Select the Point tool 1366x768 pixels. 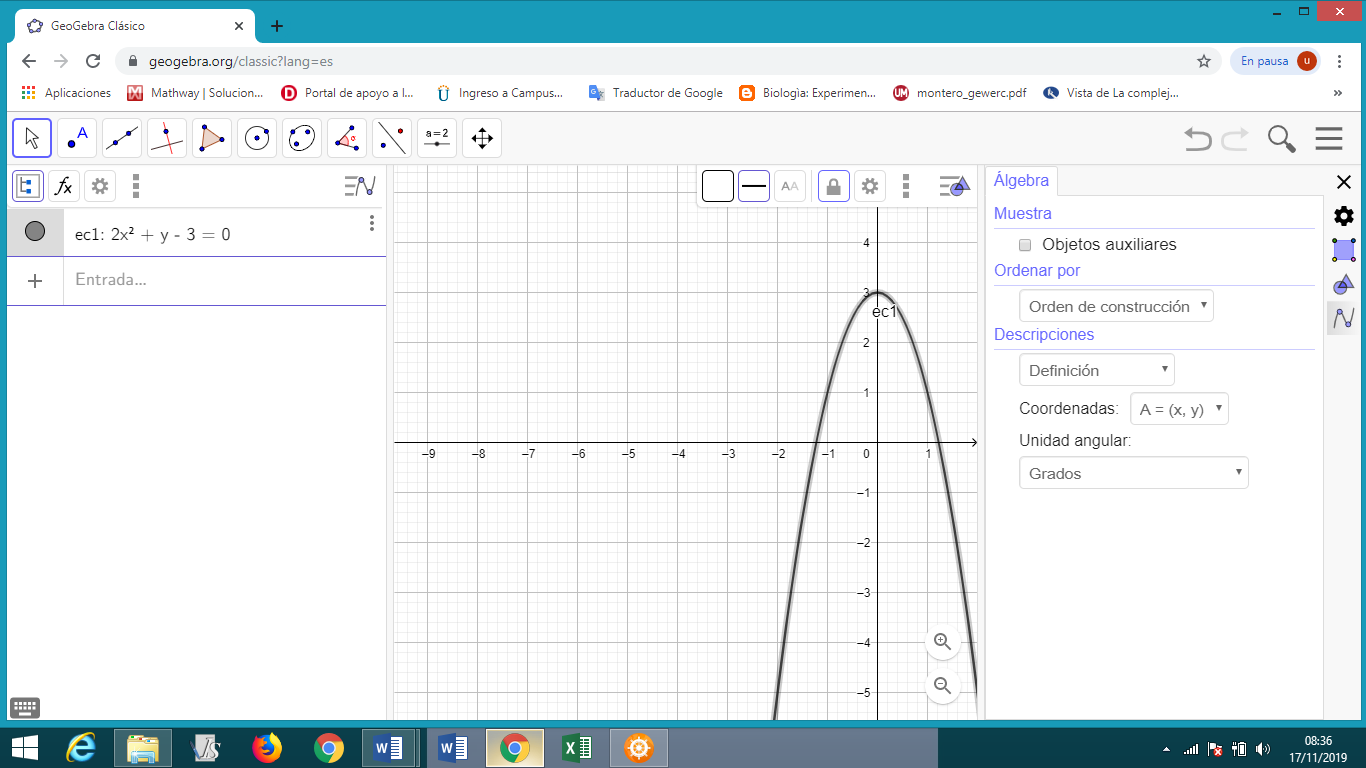[x=76, y=138]
